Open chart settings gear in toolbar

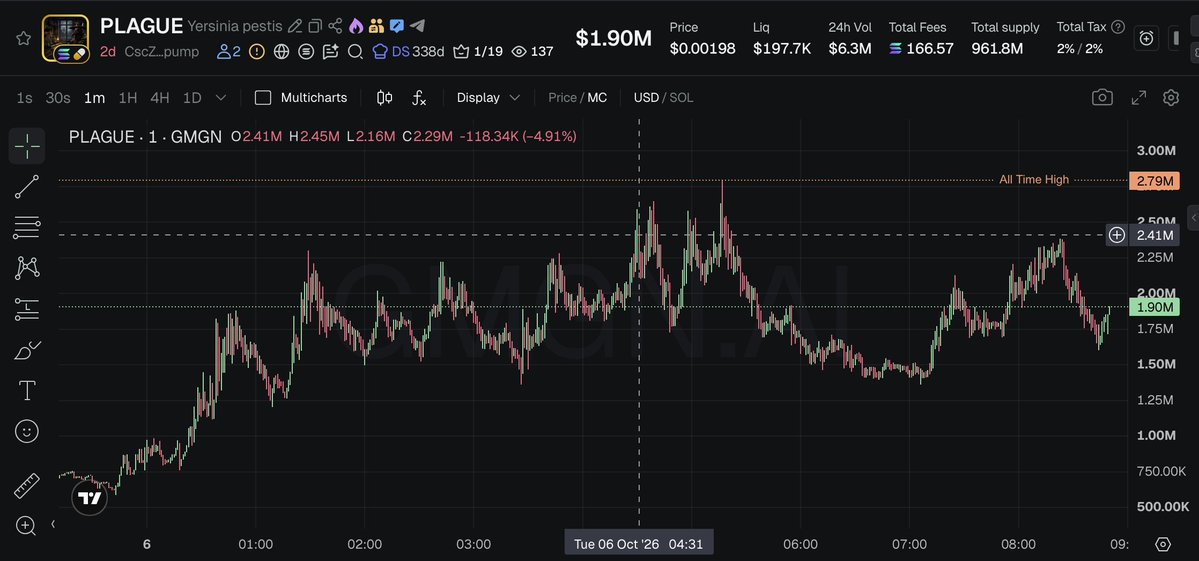pyautogui.click(x=1171, y=97)
